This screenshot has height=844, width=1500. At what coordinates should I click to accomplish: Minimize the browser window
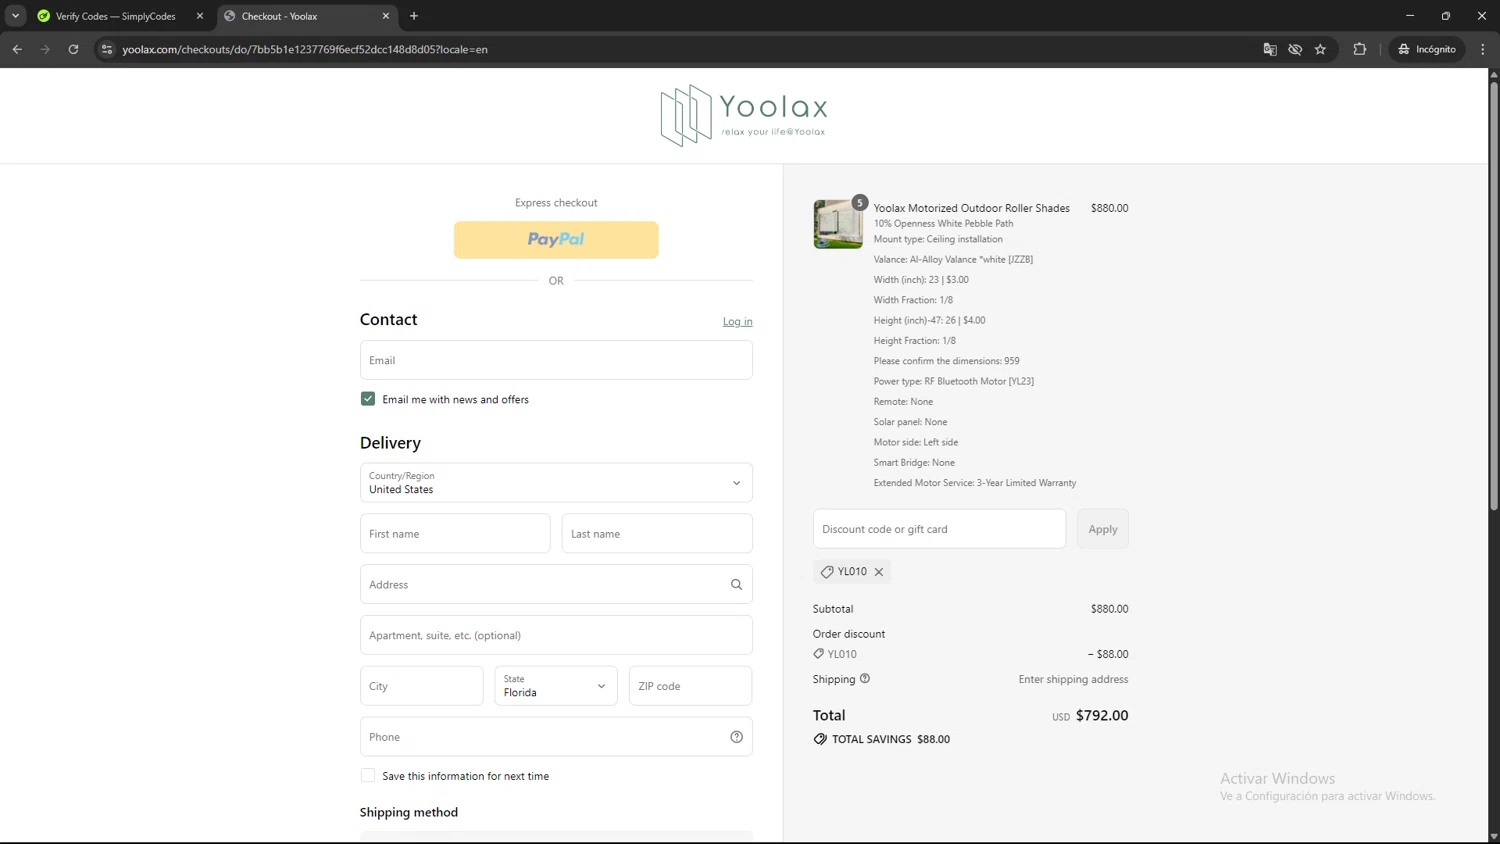pos(1410,16)
